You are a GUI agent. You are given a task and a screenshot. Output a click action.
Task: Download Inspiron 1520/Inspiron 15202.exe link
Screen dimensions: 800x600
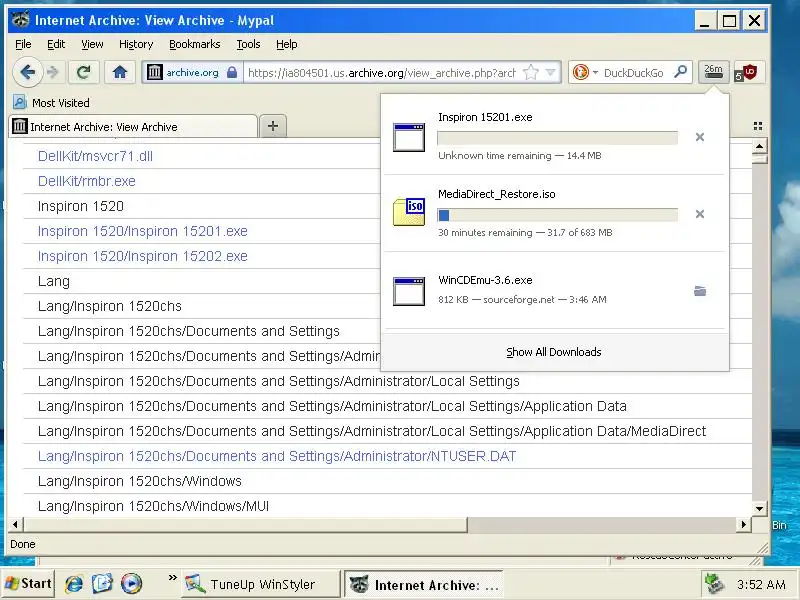(142, 256)
